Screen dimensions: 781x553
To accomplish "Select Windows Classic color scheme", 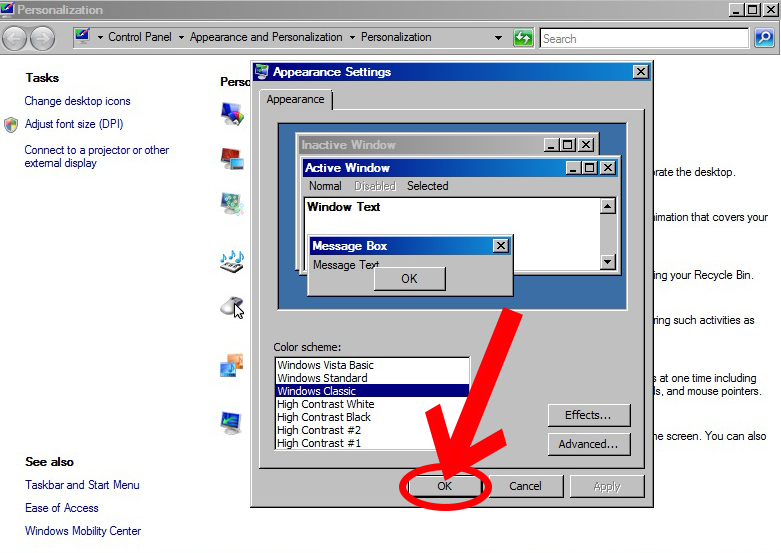I will point(372,391).
